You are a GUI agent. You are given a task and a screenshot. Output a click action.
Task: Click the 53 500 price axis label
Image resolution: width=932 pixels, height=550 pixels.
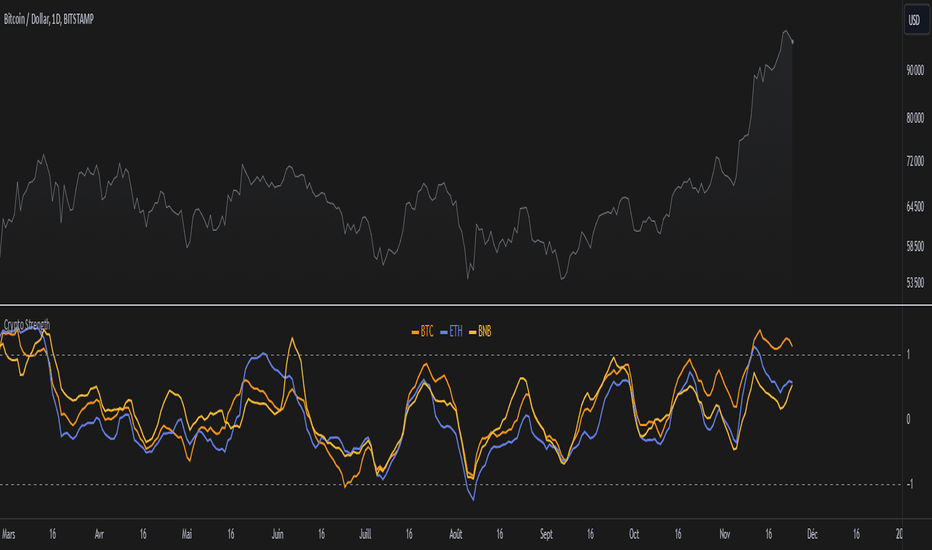915,282
